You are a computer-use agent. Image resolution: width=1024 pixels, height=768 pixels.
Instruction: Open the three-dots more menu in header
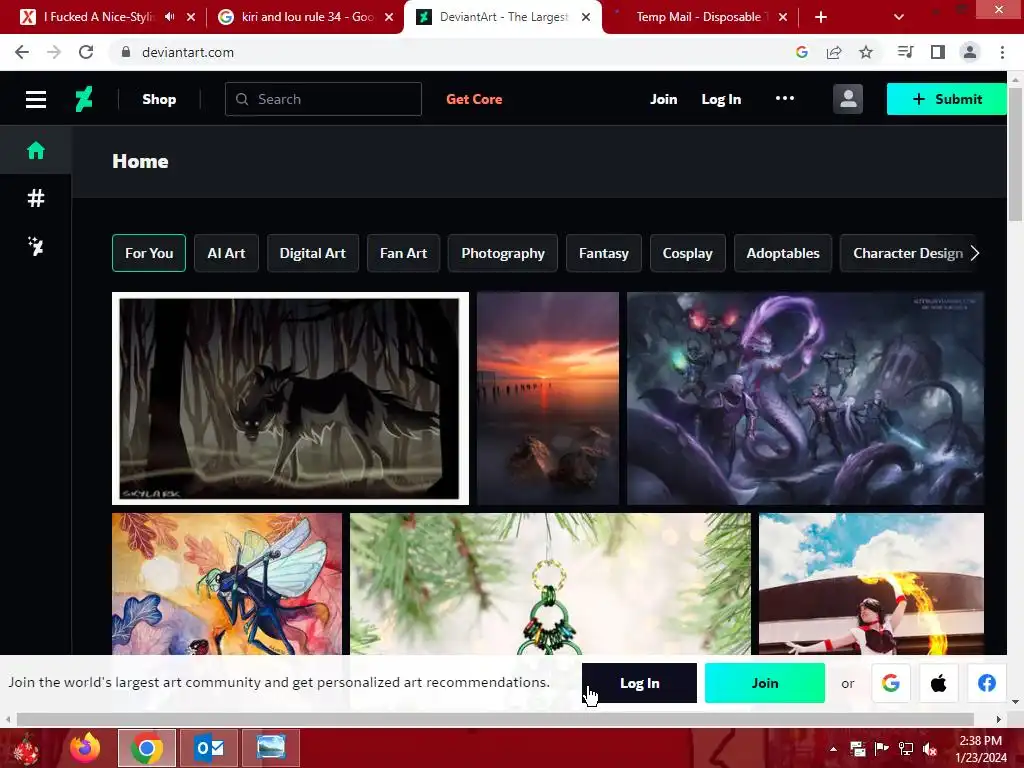tap(784, 98)
